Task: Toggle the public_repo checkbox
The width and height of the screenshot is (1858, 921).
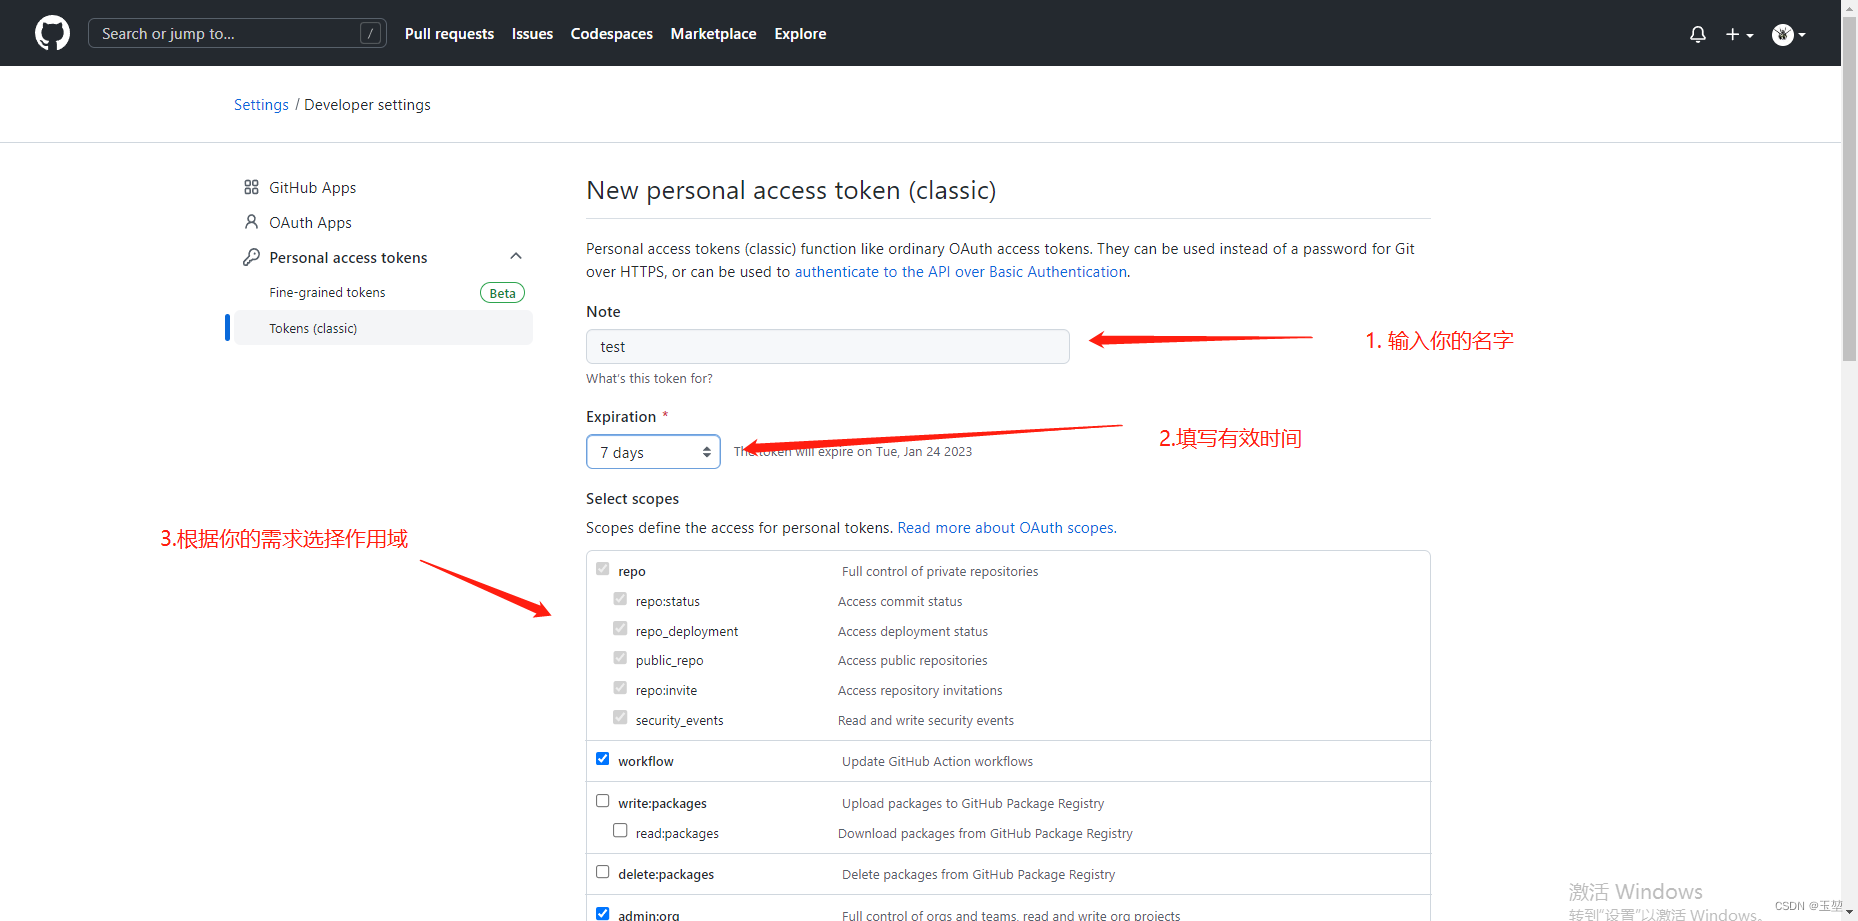Action: [620, 658]
